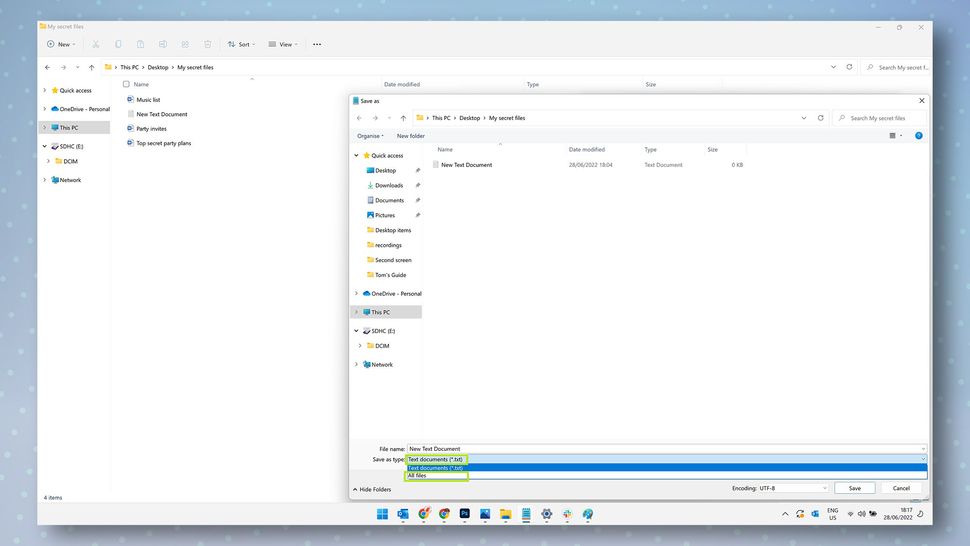The image size is (970, 546).
Task: Open Notepad from the taskbar
Action: [x=526, y=514]
